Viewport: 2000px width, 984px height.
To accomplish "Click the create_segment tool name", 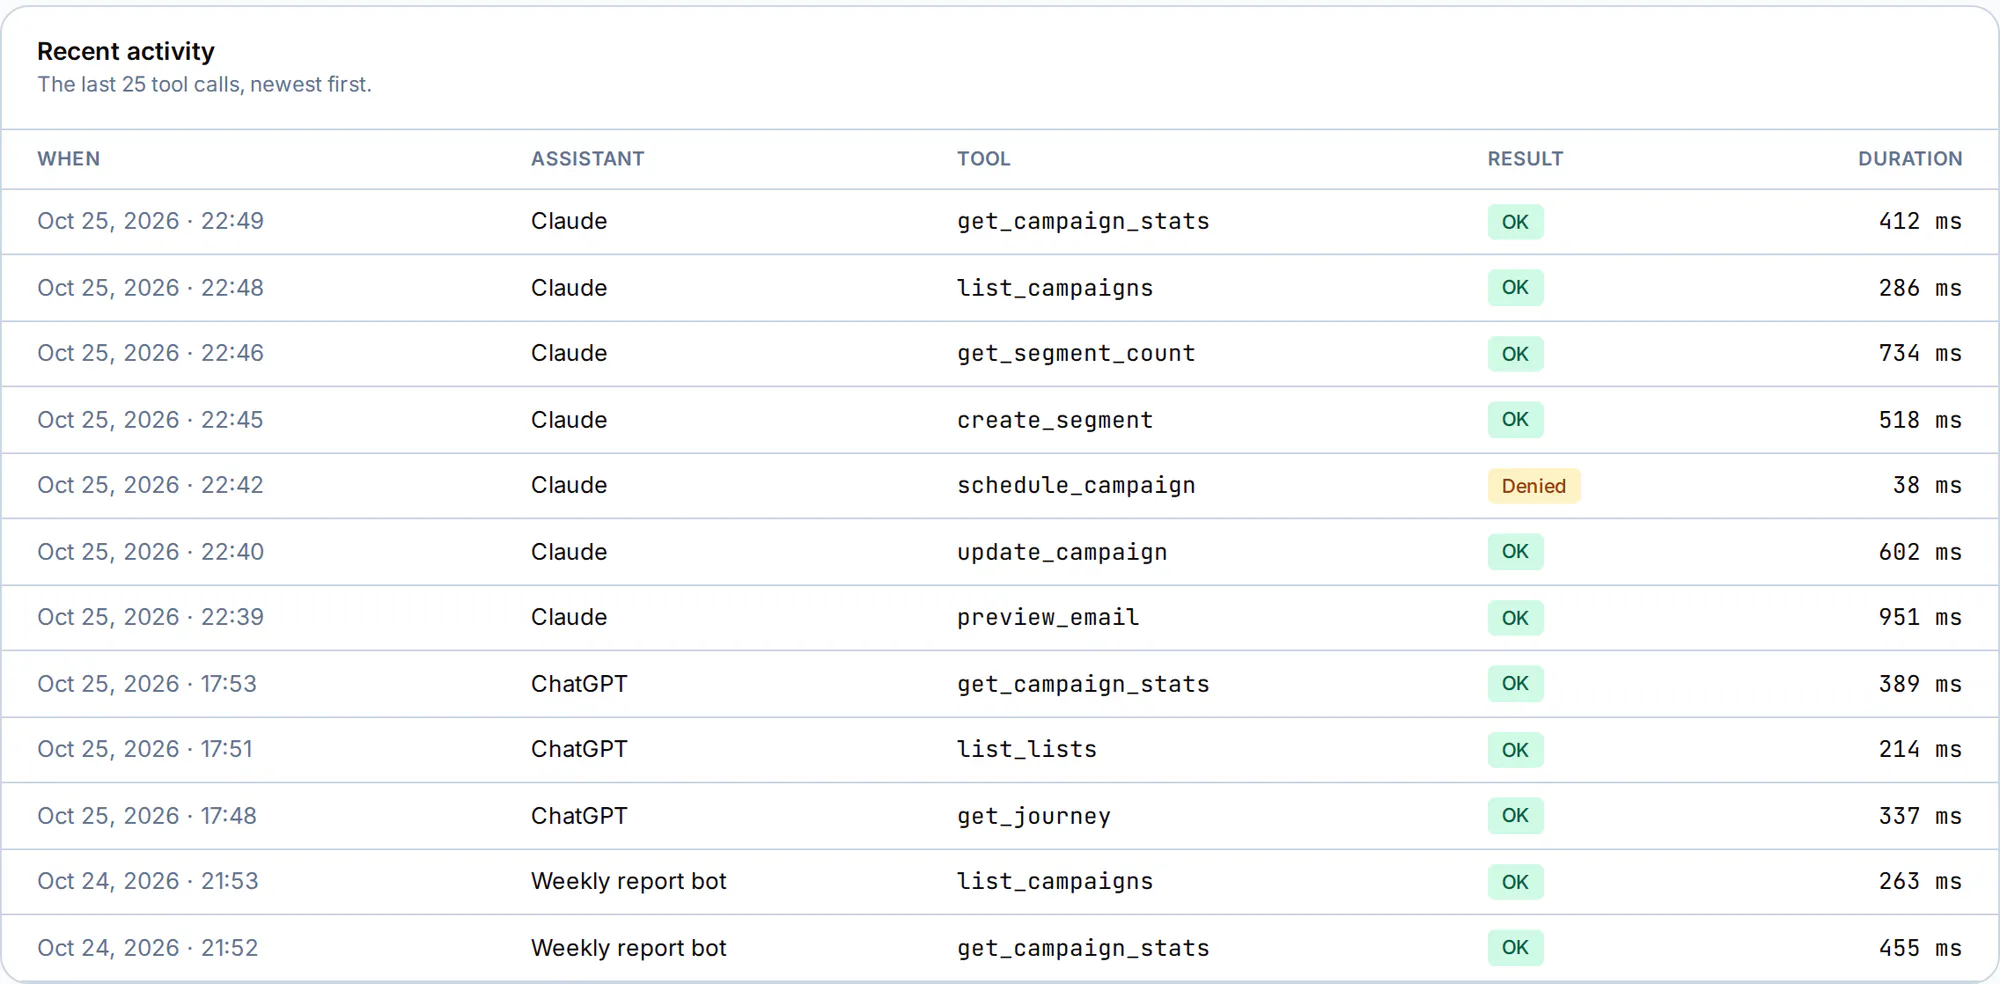I will click(1055, 420).
